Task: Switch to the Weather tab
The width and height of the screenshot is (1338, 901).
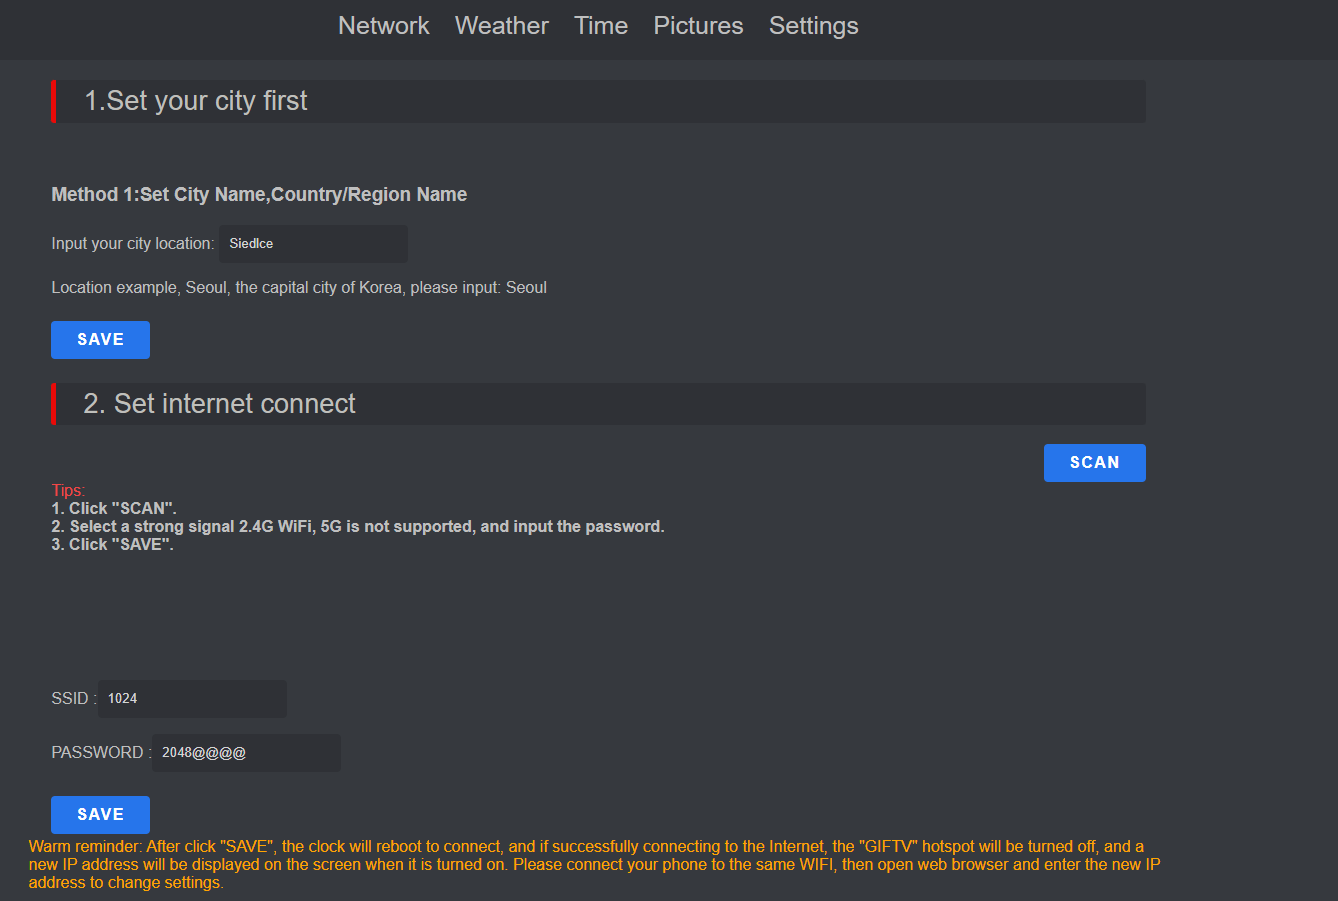Action: (501, 26)
